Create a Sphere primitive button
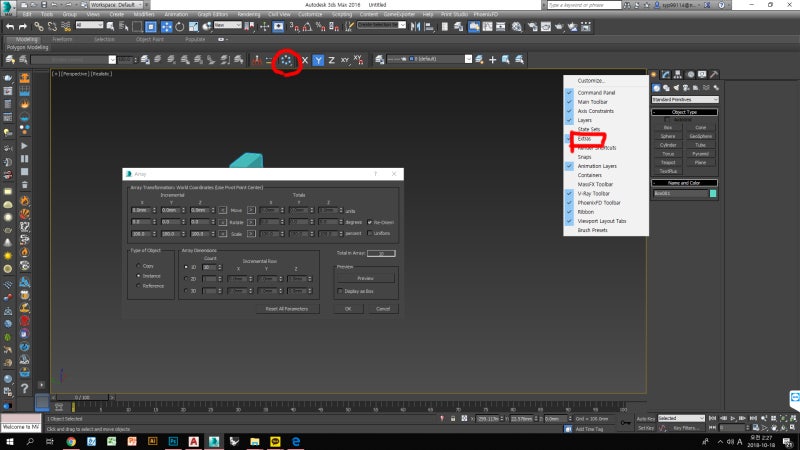This screenshot has width=800, height=450. pos(668,136)
